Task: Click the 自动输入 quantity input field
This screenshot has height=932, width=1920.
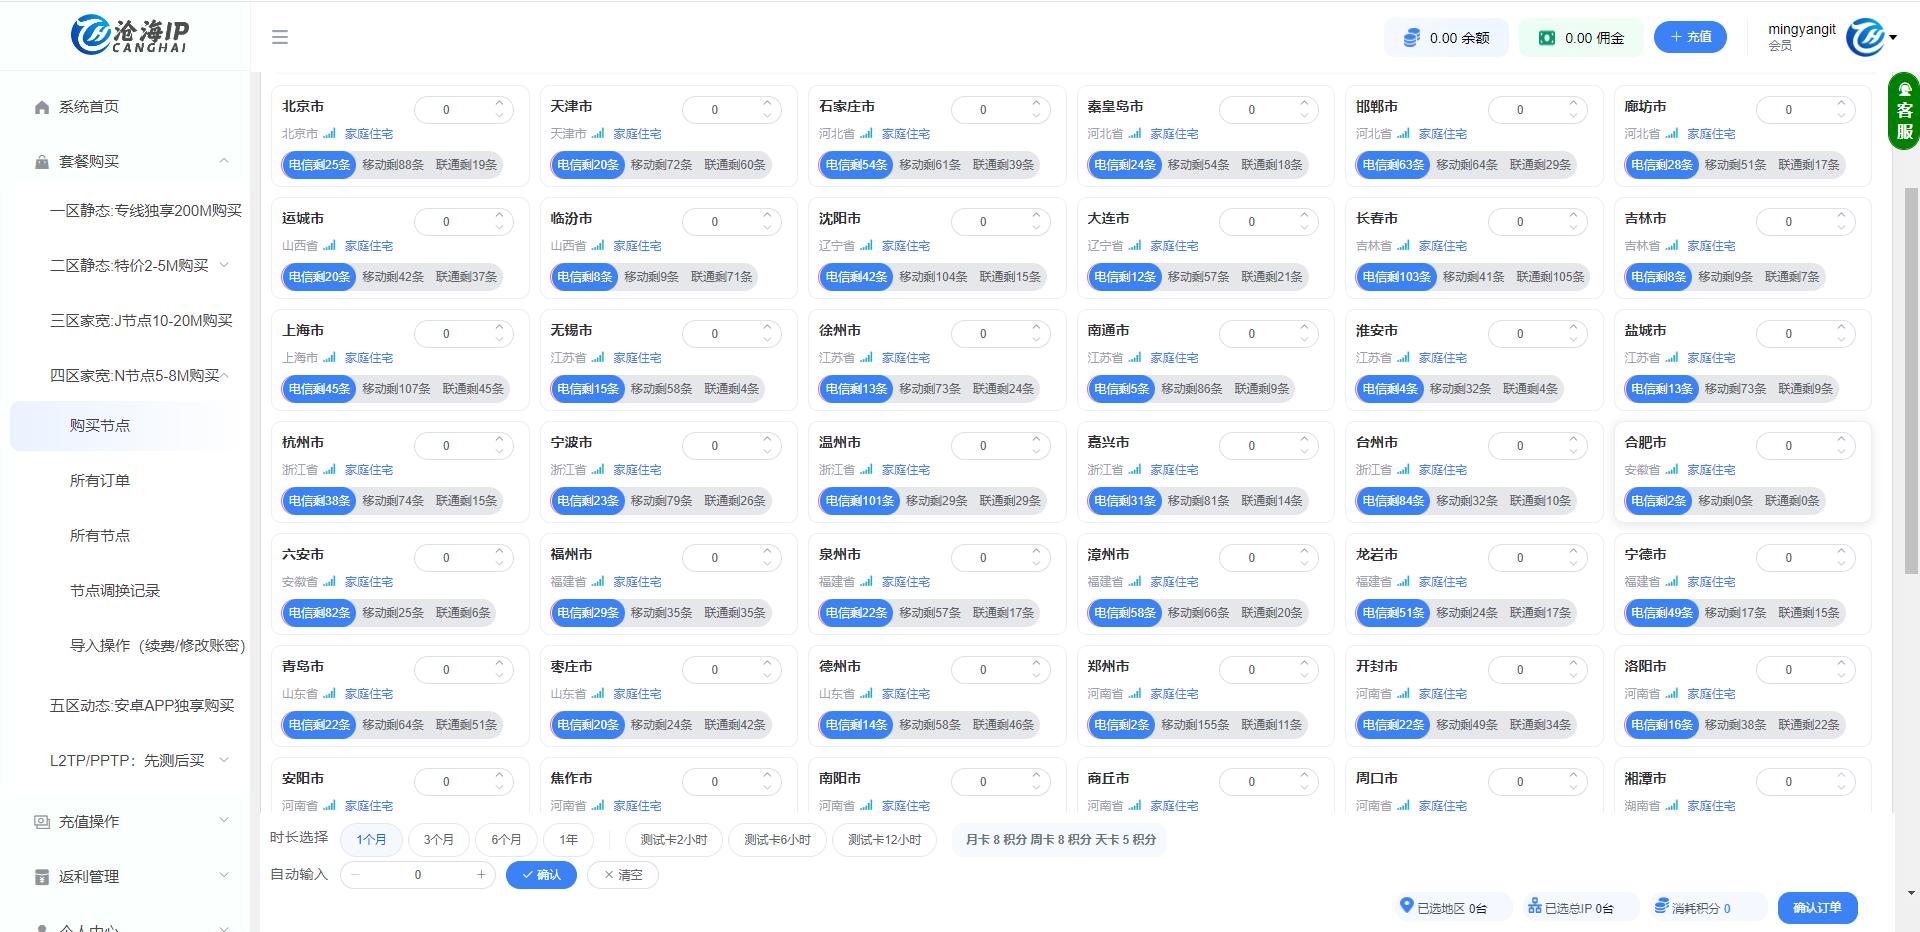Action: tap(417, 874)
